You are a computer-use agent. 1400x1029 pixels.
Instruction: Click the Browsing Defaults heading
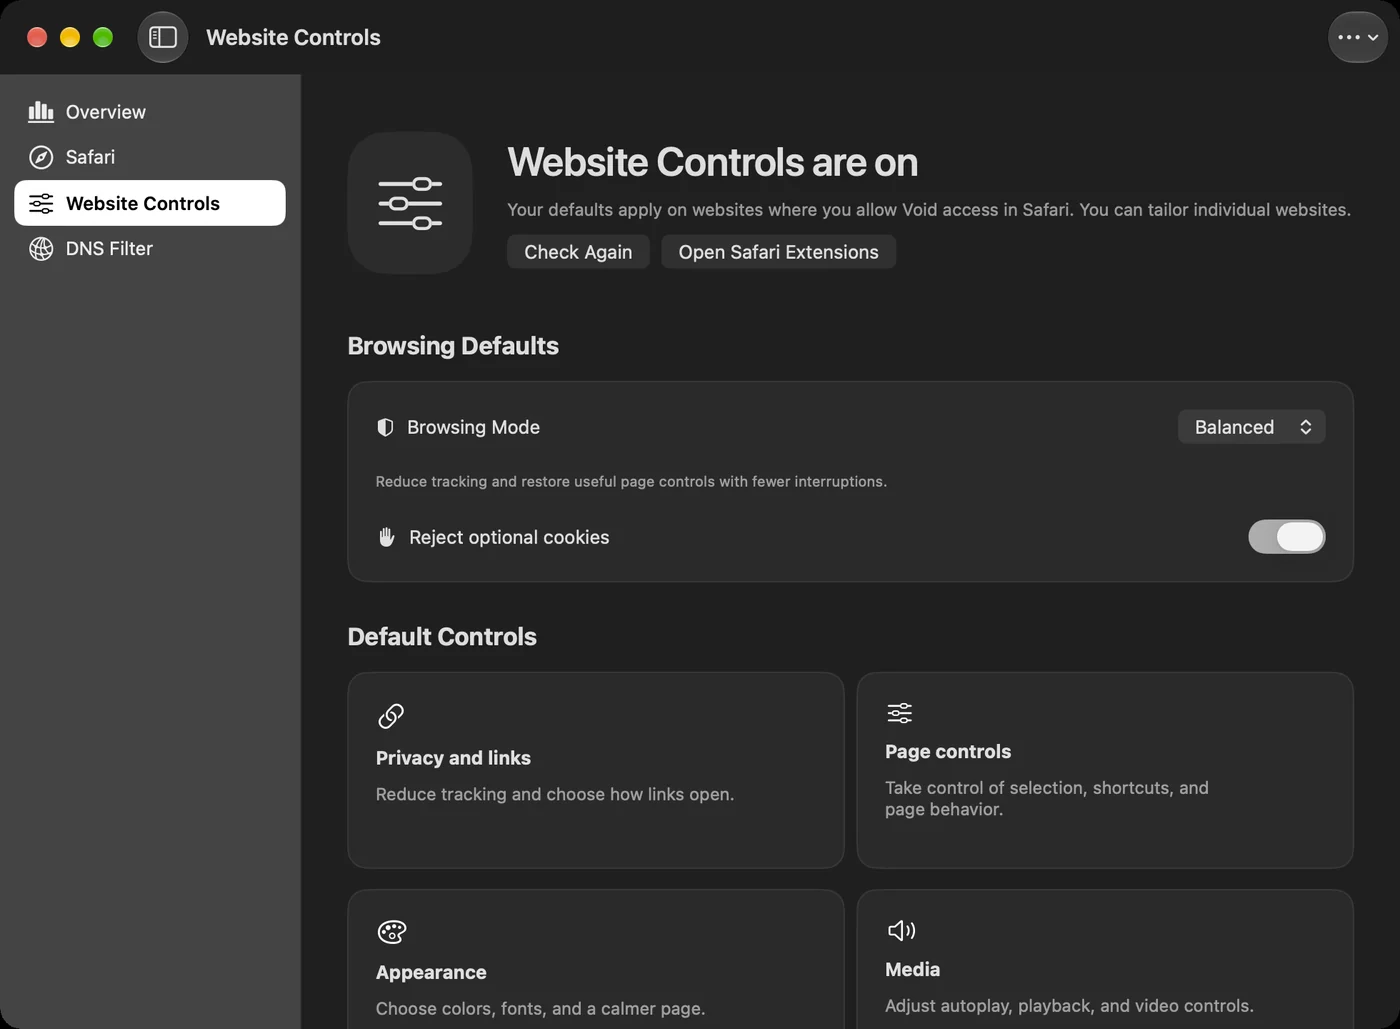coord(453,346)
